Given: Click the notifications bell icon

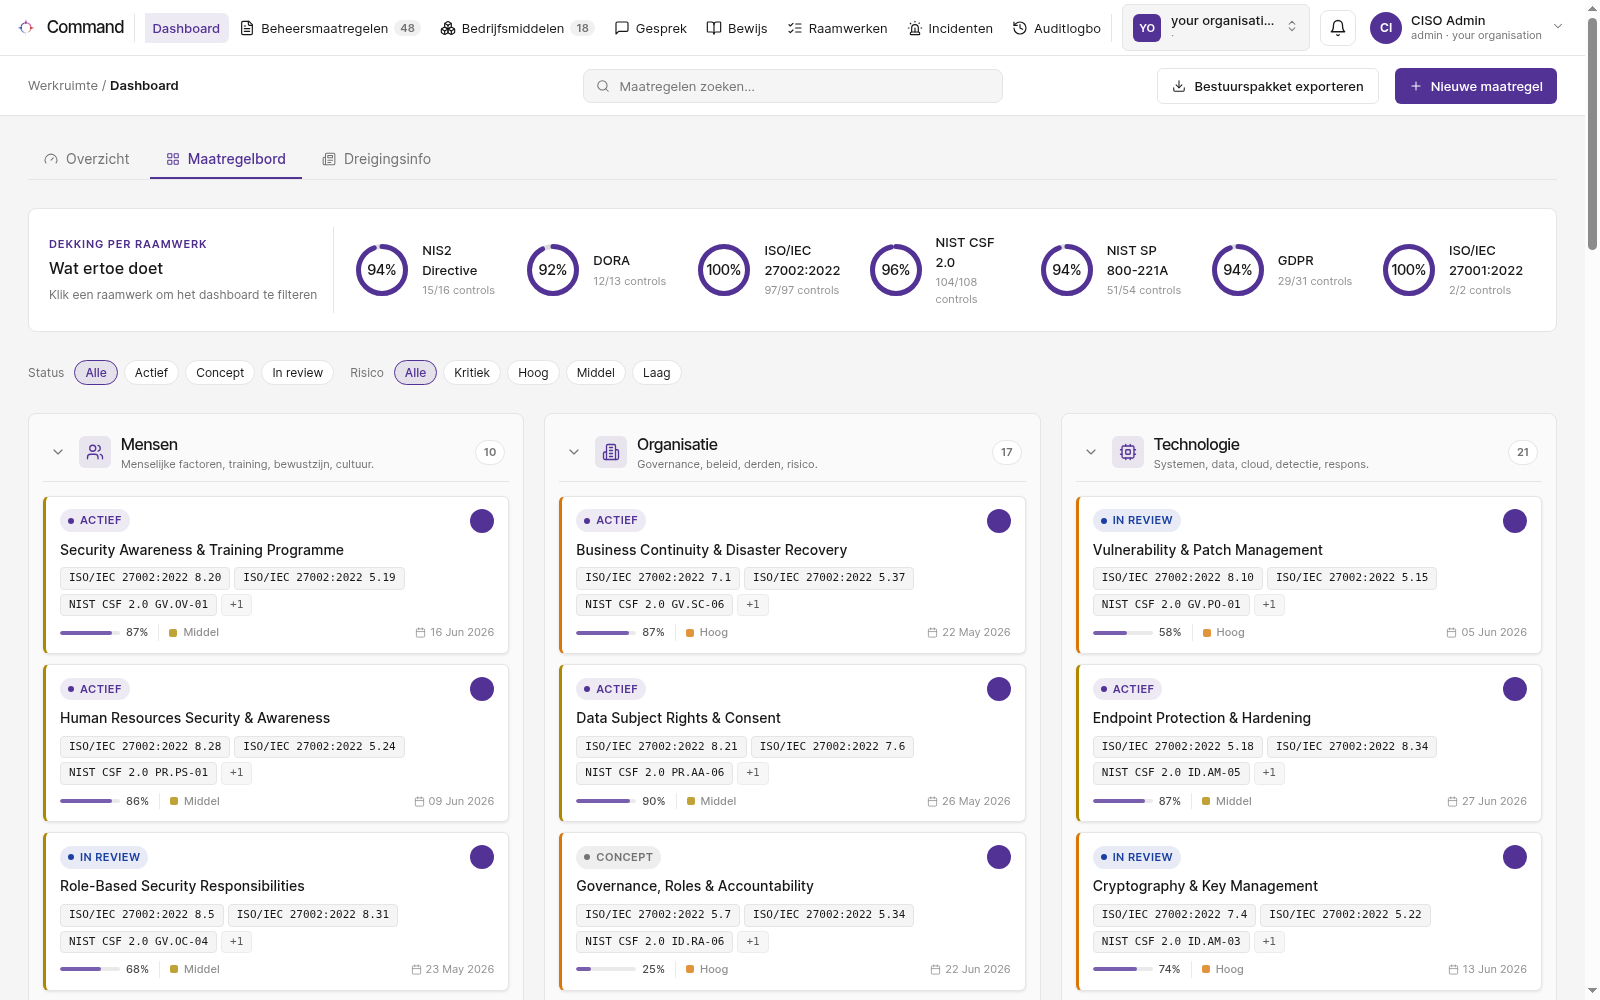Looking at the screenshot, I should 1338,28.
